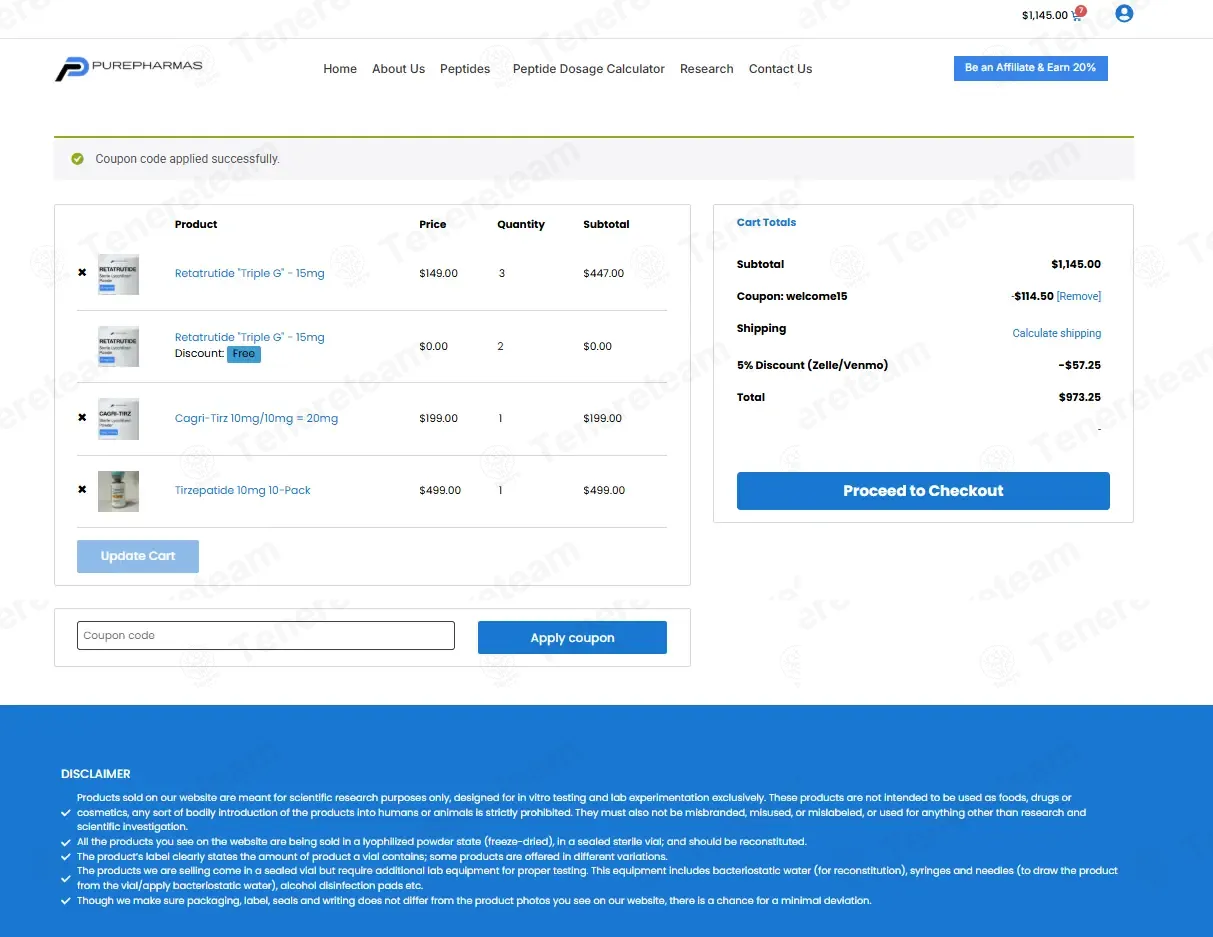Remove Cagri-Tirz from the cart
Viewport: 1213px width, 937px height.
click(x=82, y=418)
